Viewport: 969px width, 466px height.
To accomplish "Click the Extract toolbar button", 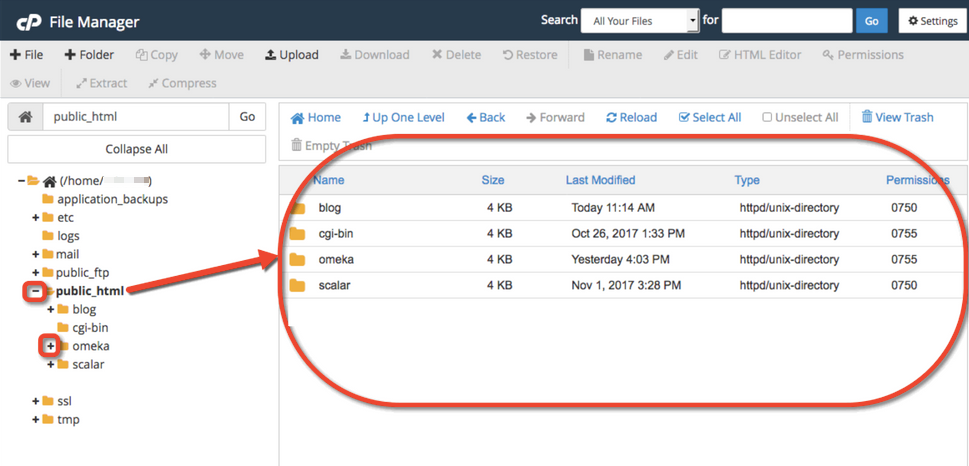I will pyautogui.click(x=101, y=83).
